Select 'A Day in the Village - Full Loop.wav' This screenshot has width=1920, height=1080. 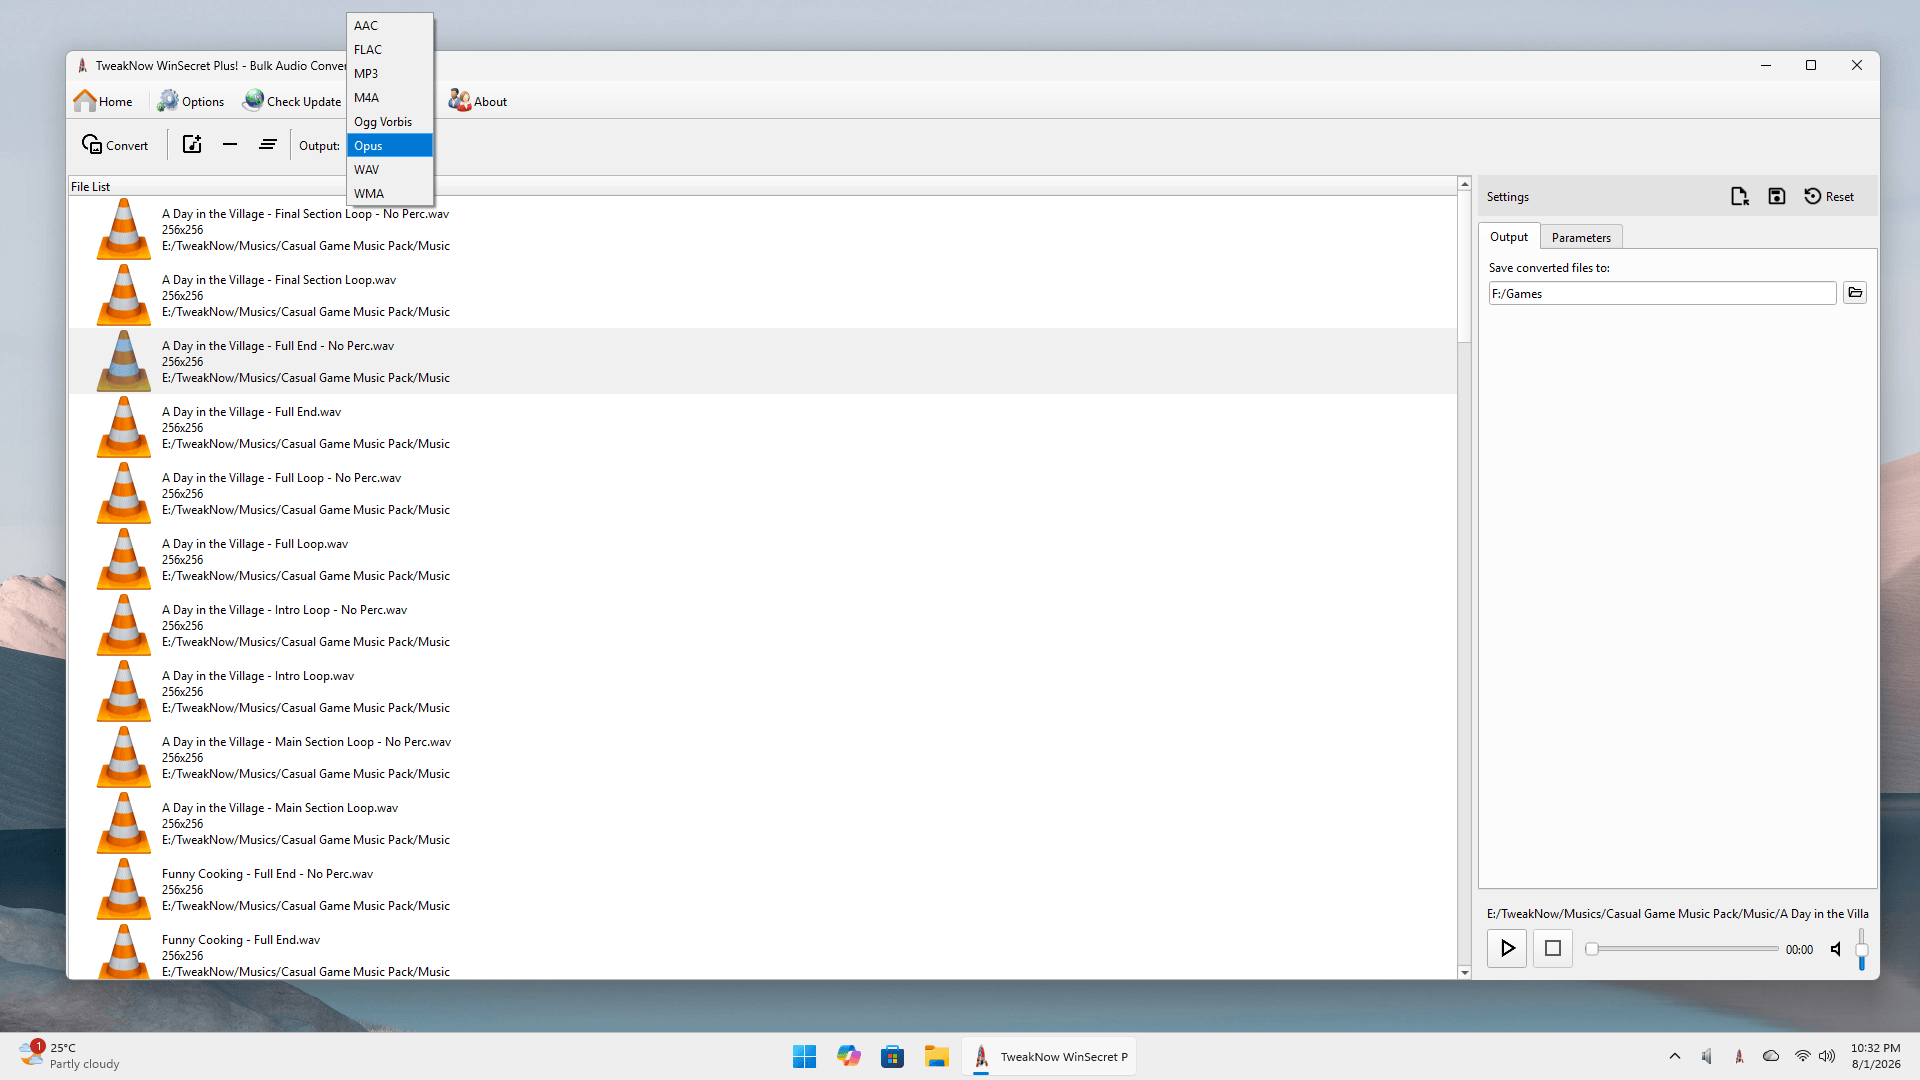pyautogui.click(x=762, y=560)
